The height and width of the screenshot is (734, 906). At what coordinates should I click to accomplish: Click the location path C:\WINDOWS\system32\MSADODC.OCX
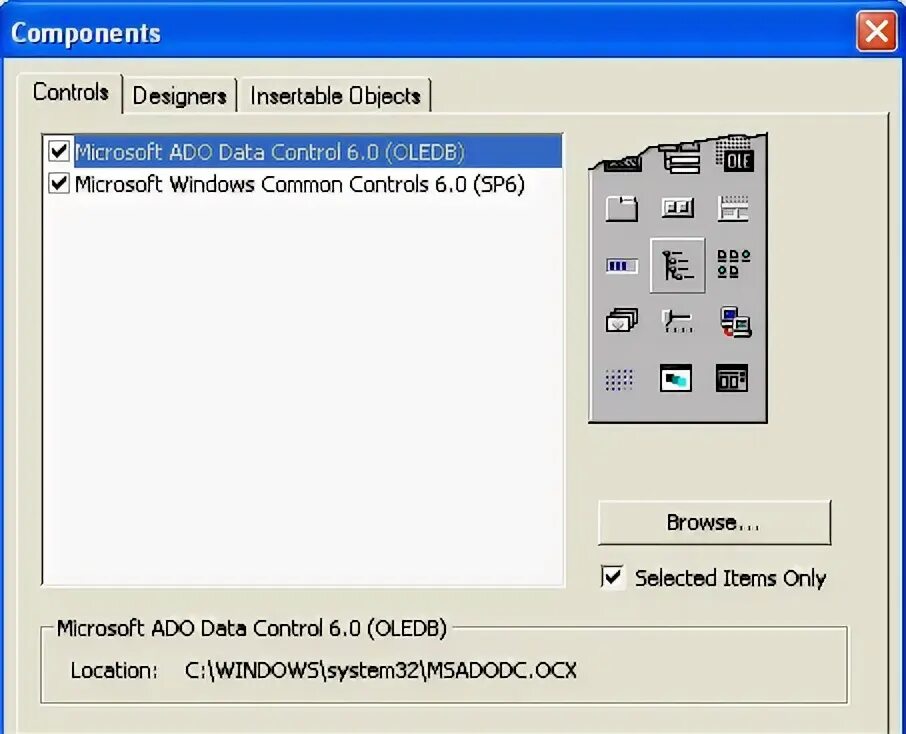[x=381, y=670]
